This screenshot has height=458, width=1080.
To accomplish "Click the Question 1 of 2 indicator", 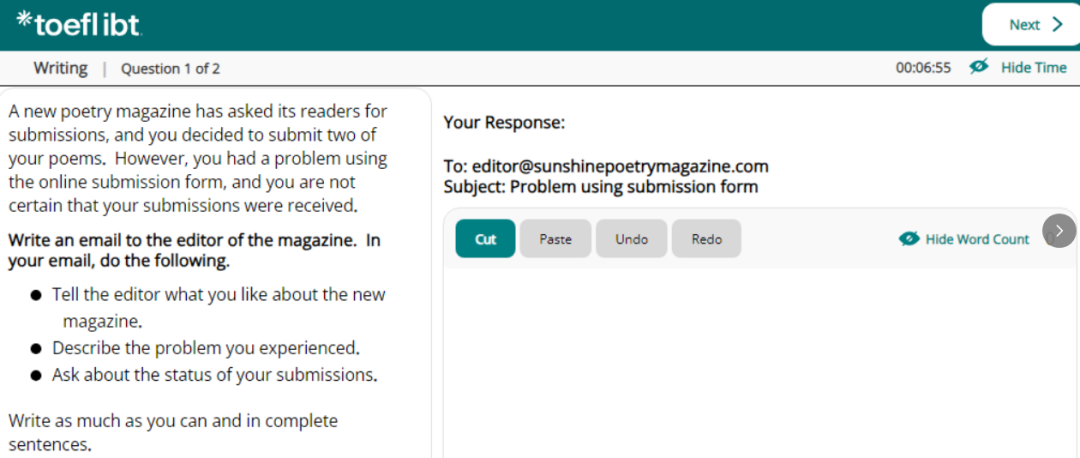I will pyautogui.click(x=170, y=69).
